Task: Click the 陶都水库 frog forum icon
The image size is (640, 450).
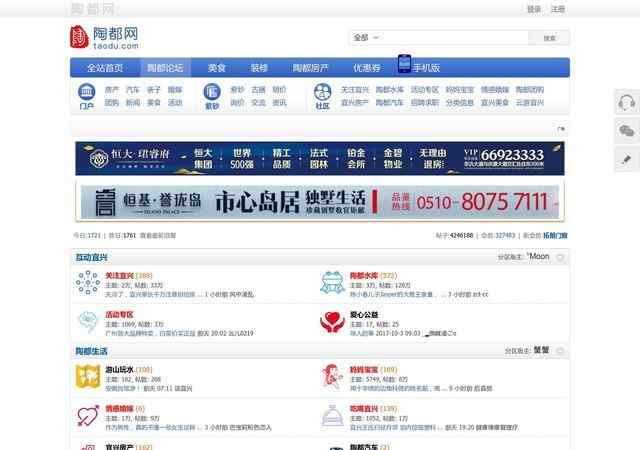Action: coord(331,282)
